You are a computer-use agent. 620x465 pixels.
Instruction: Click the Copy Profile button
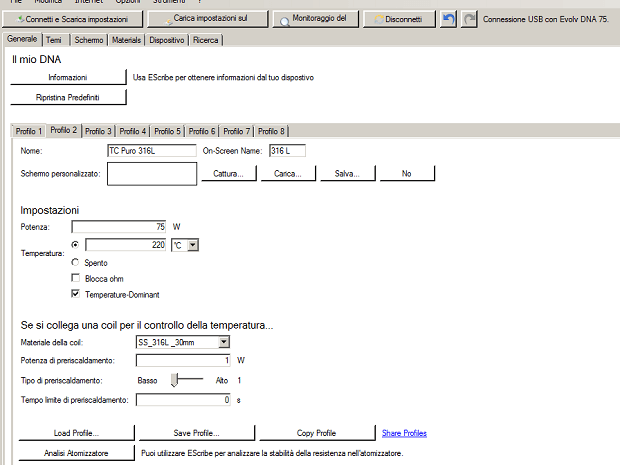tap(317, 433)
